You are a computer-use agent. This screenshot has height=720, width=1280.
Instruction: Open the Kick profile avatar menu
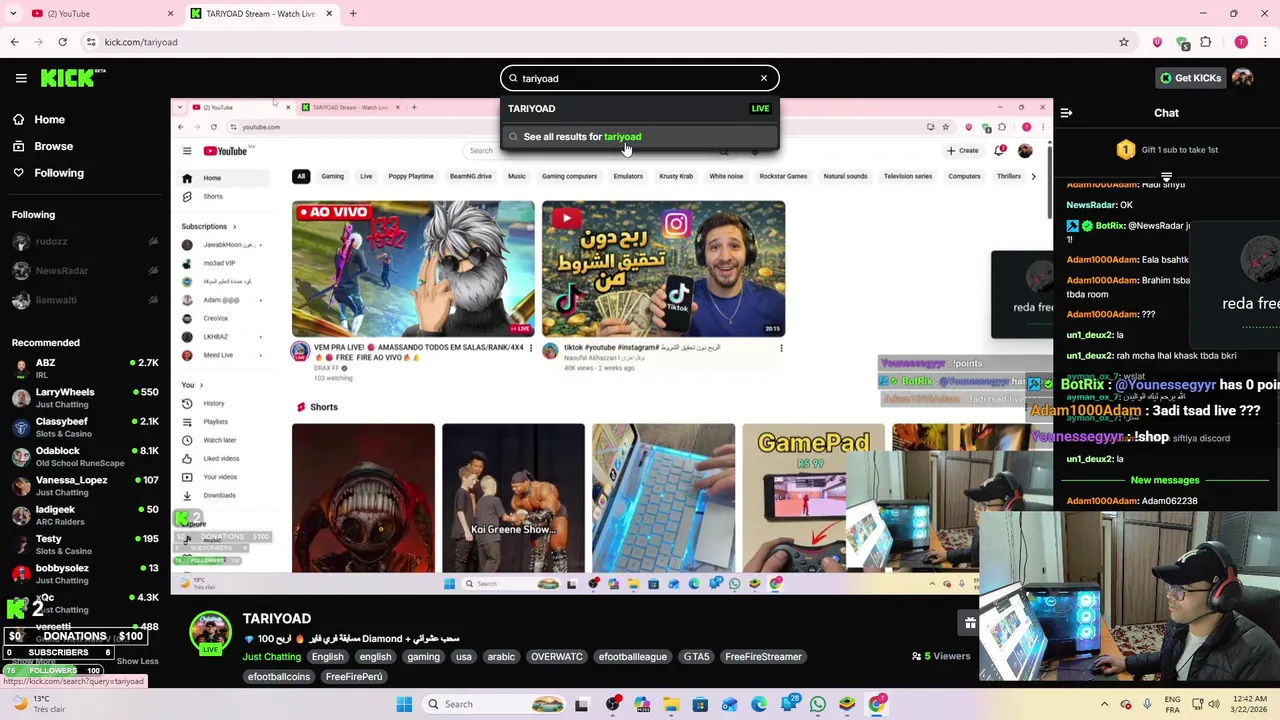coord(1243,78)
